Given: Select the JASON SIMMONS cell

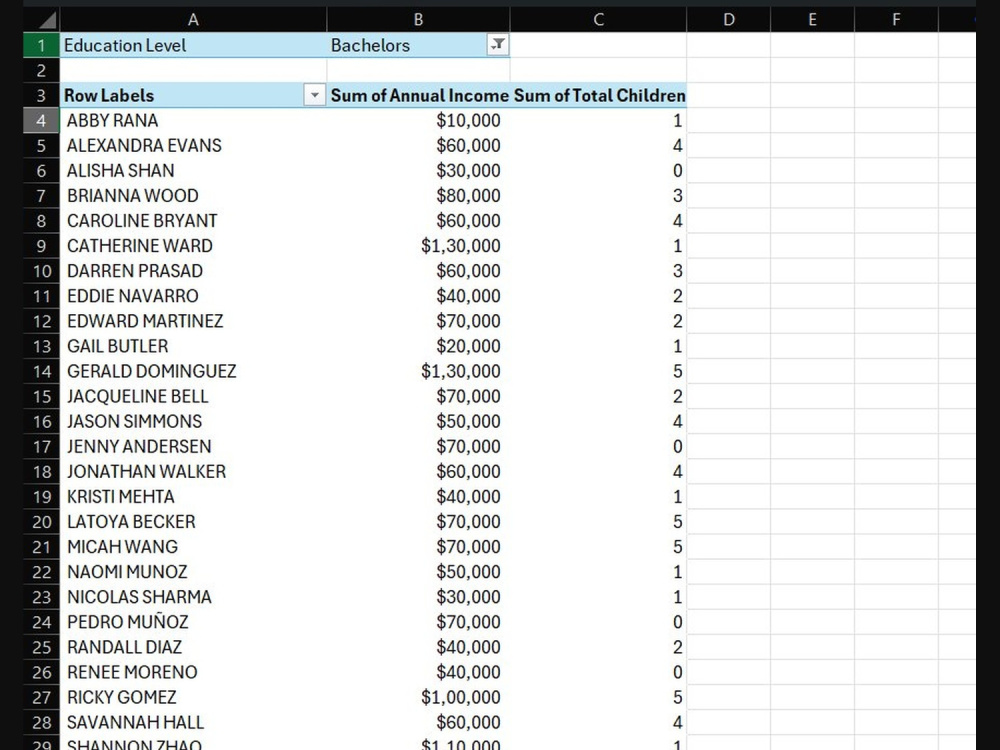Looking at the screenshot, I should pos(193,422).
